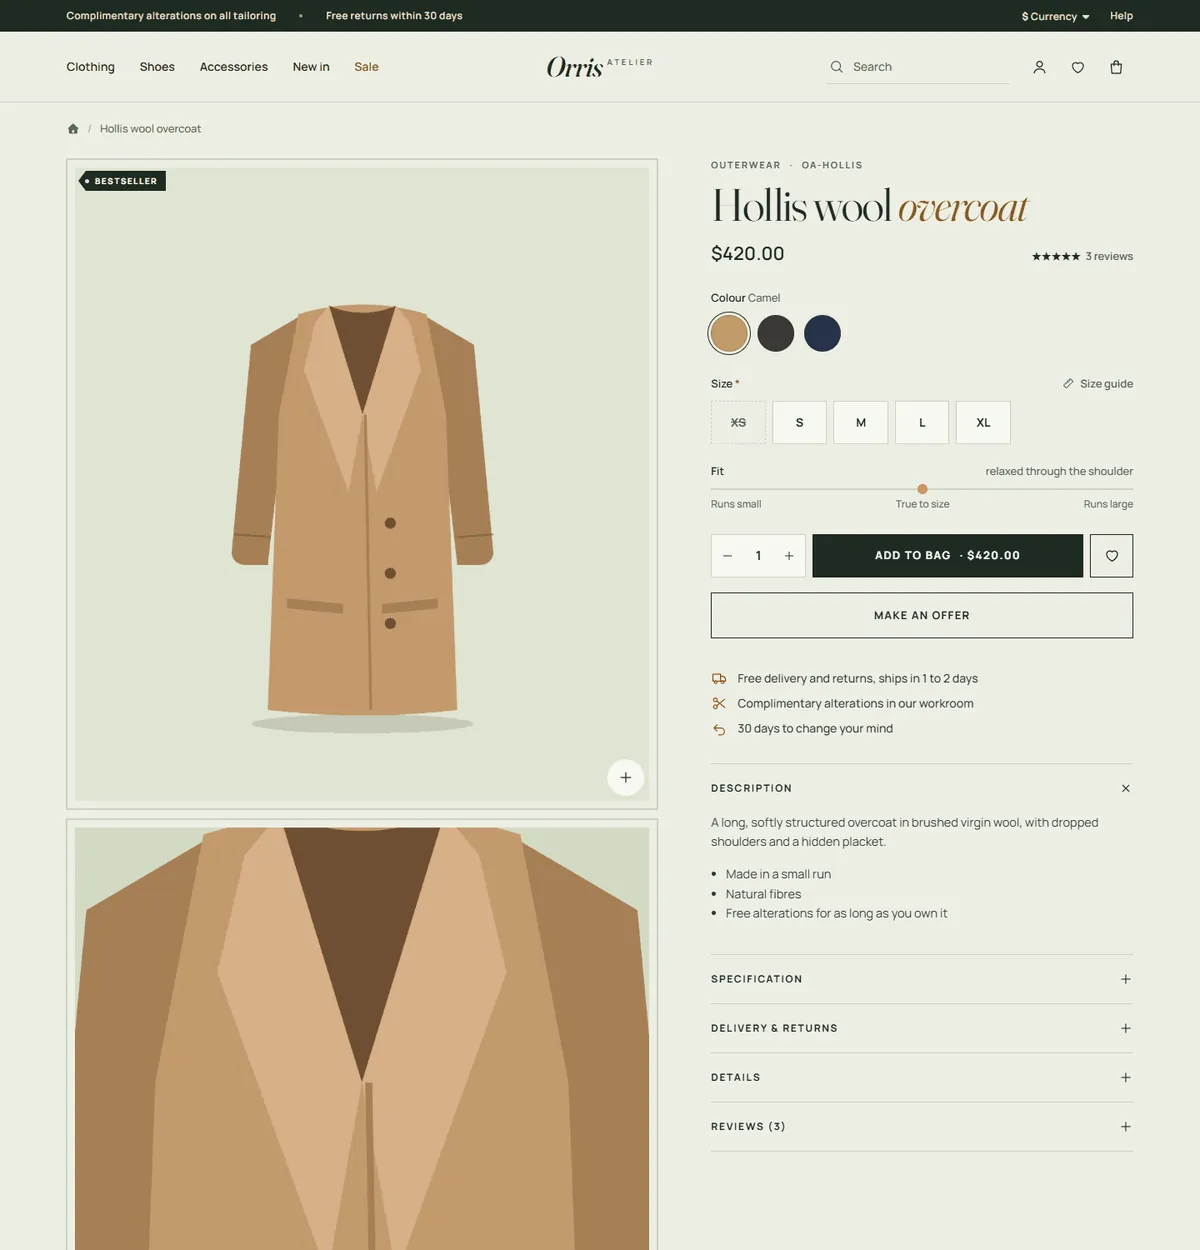Image resolution: width=1200 pixels, height=1250 pixels.
Task: Open the wishlist heart icon in header
Action: (1078, 67)
